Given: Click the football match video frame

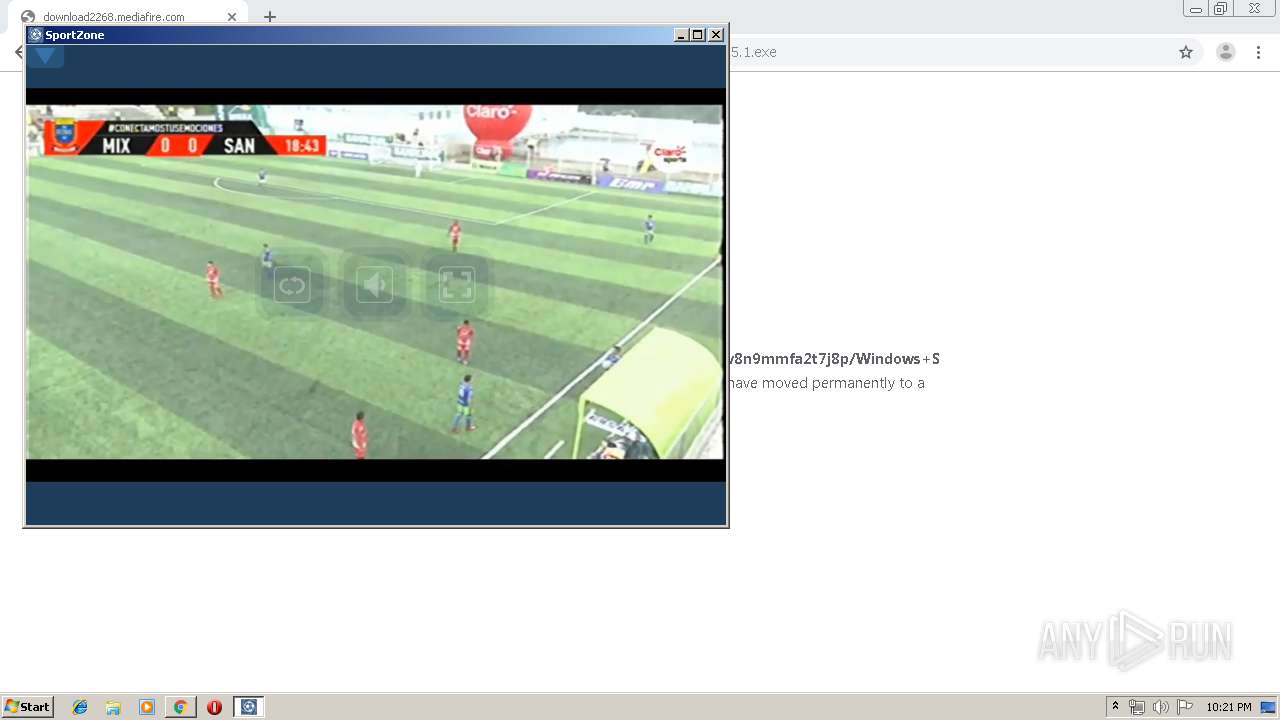Looking at the screenshot, I should click(x=375, y=282).
